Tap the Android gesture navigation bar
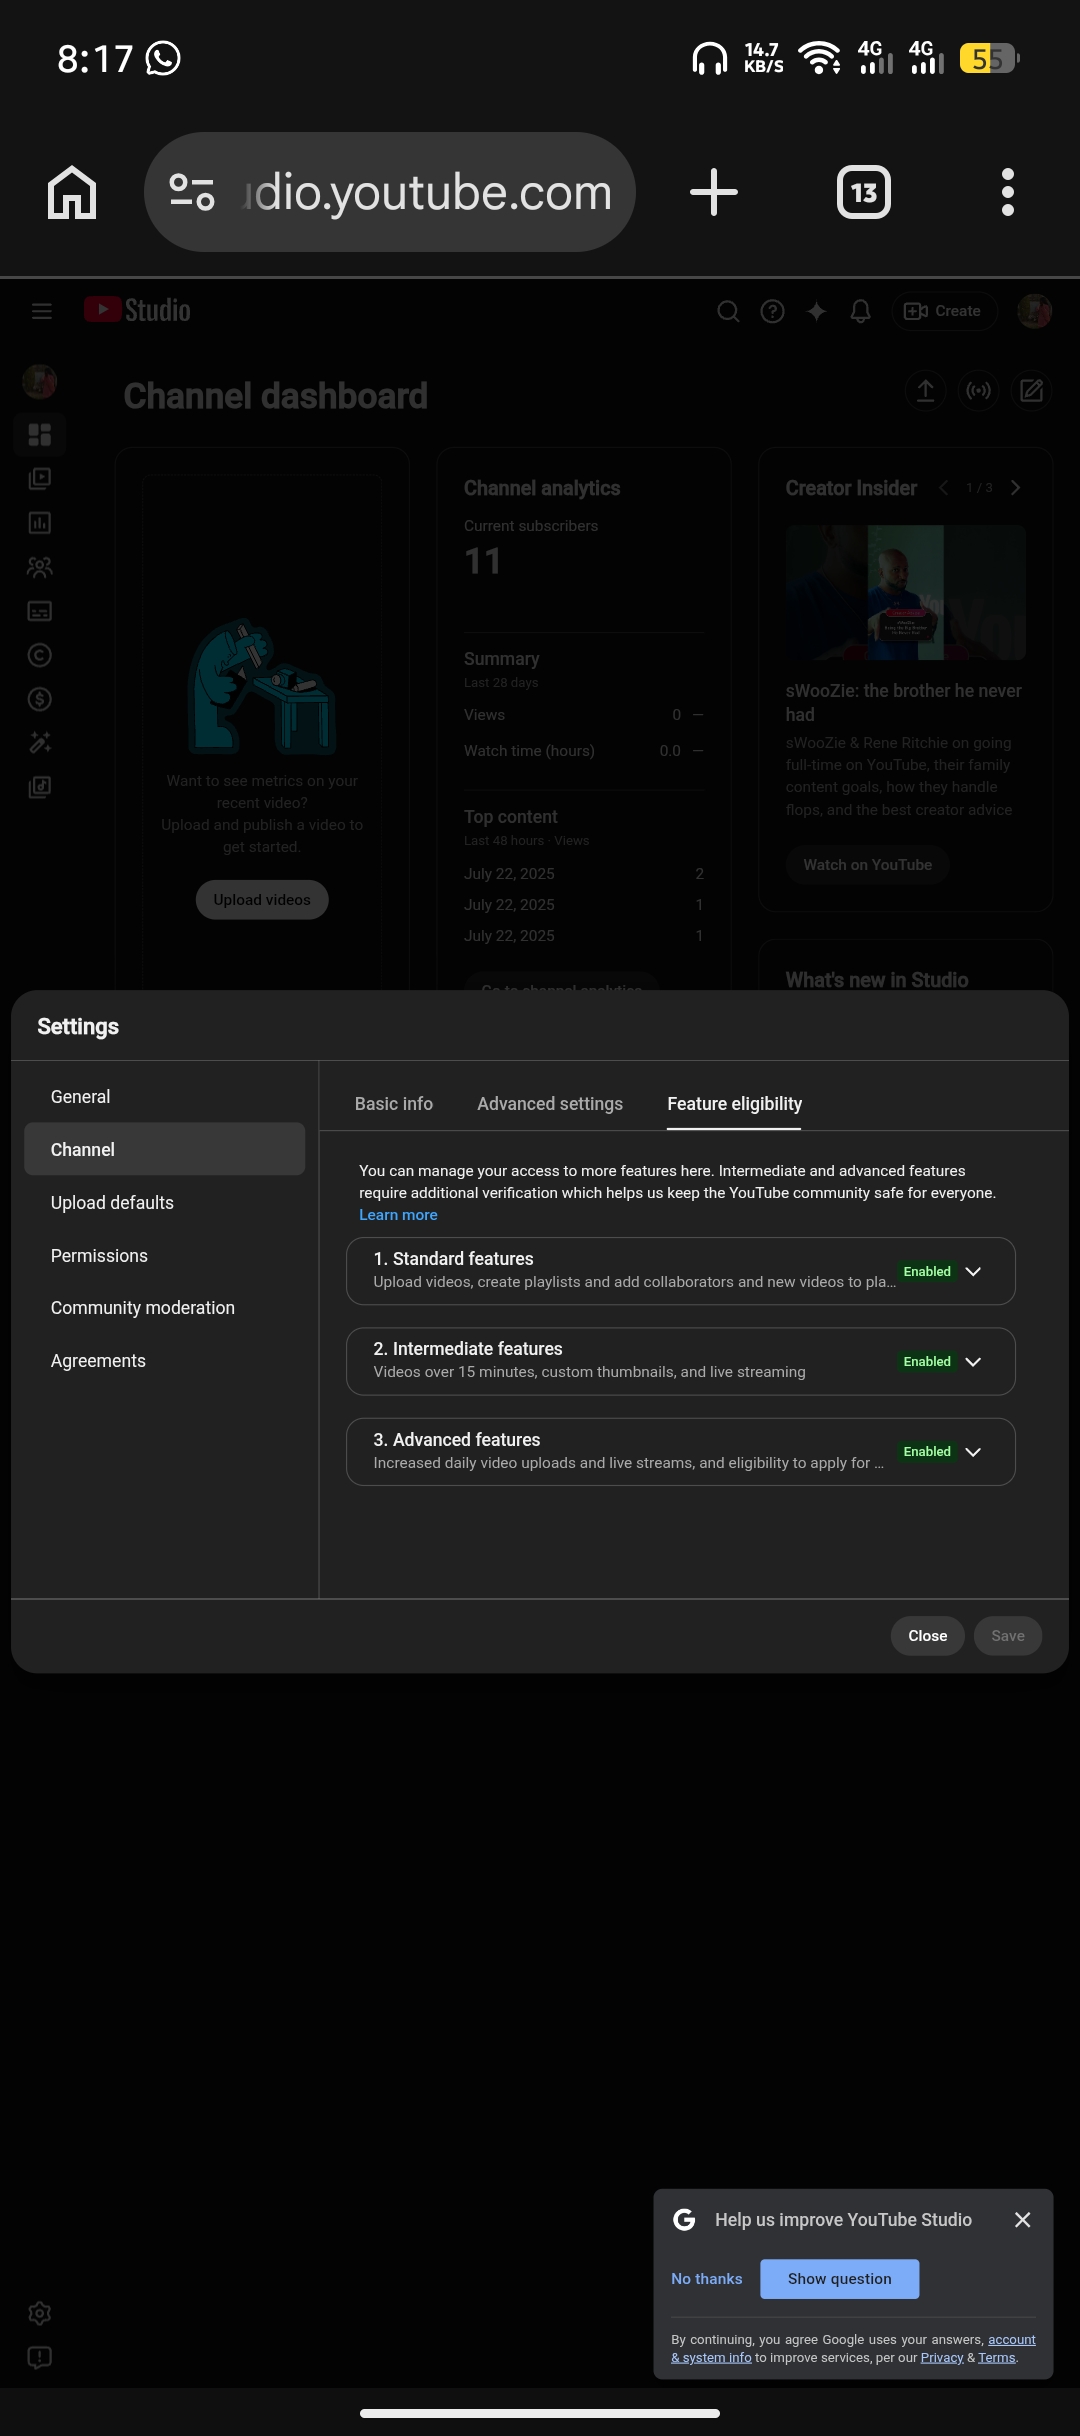 (x=540, y=2412)
